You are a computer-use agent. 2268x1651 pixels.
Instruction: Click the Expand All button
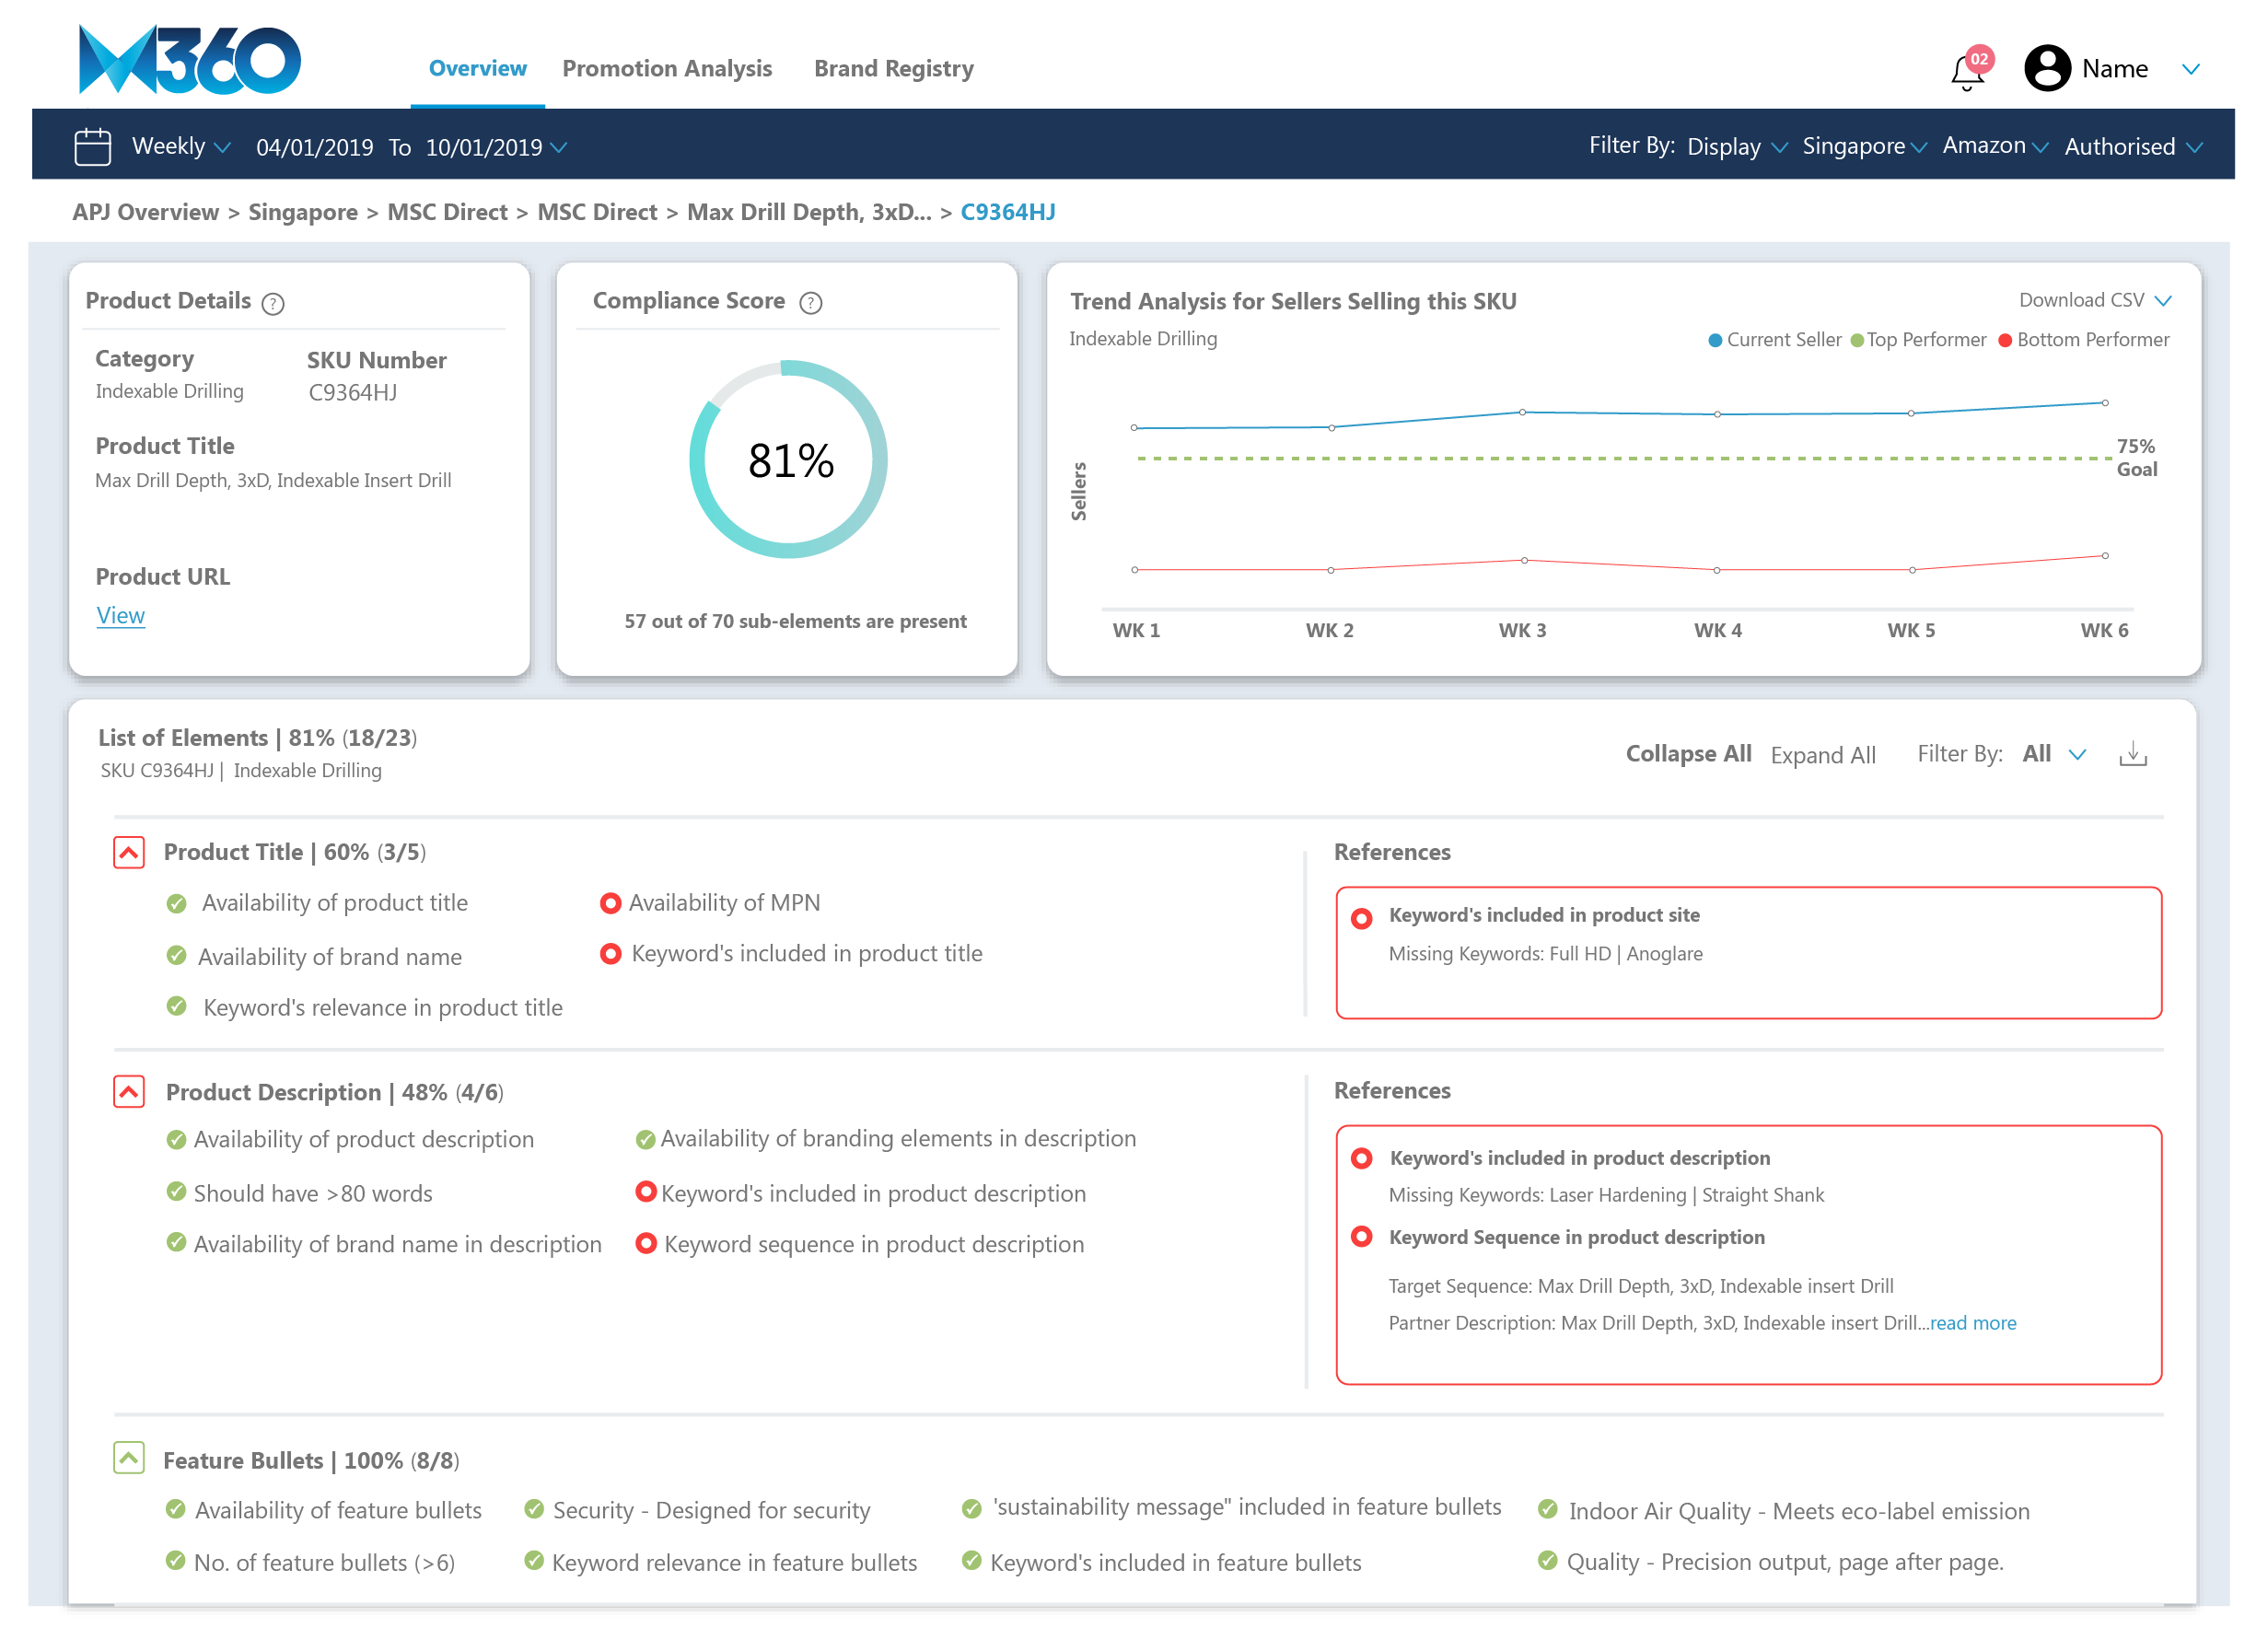1822,755
